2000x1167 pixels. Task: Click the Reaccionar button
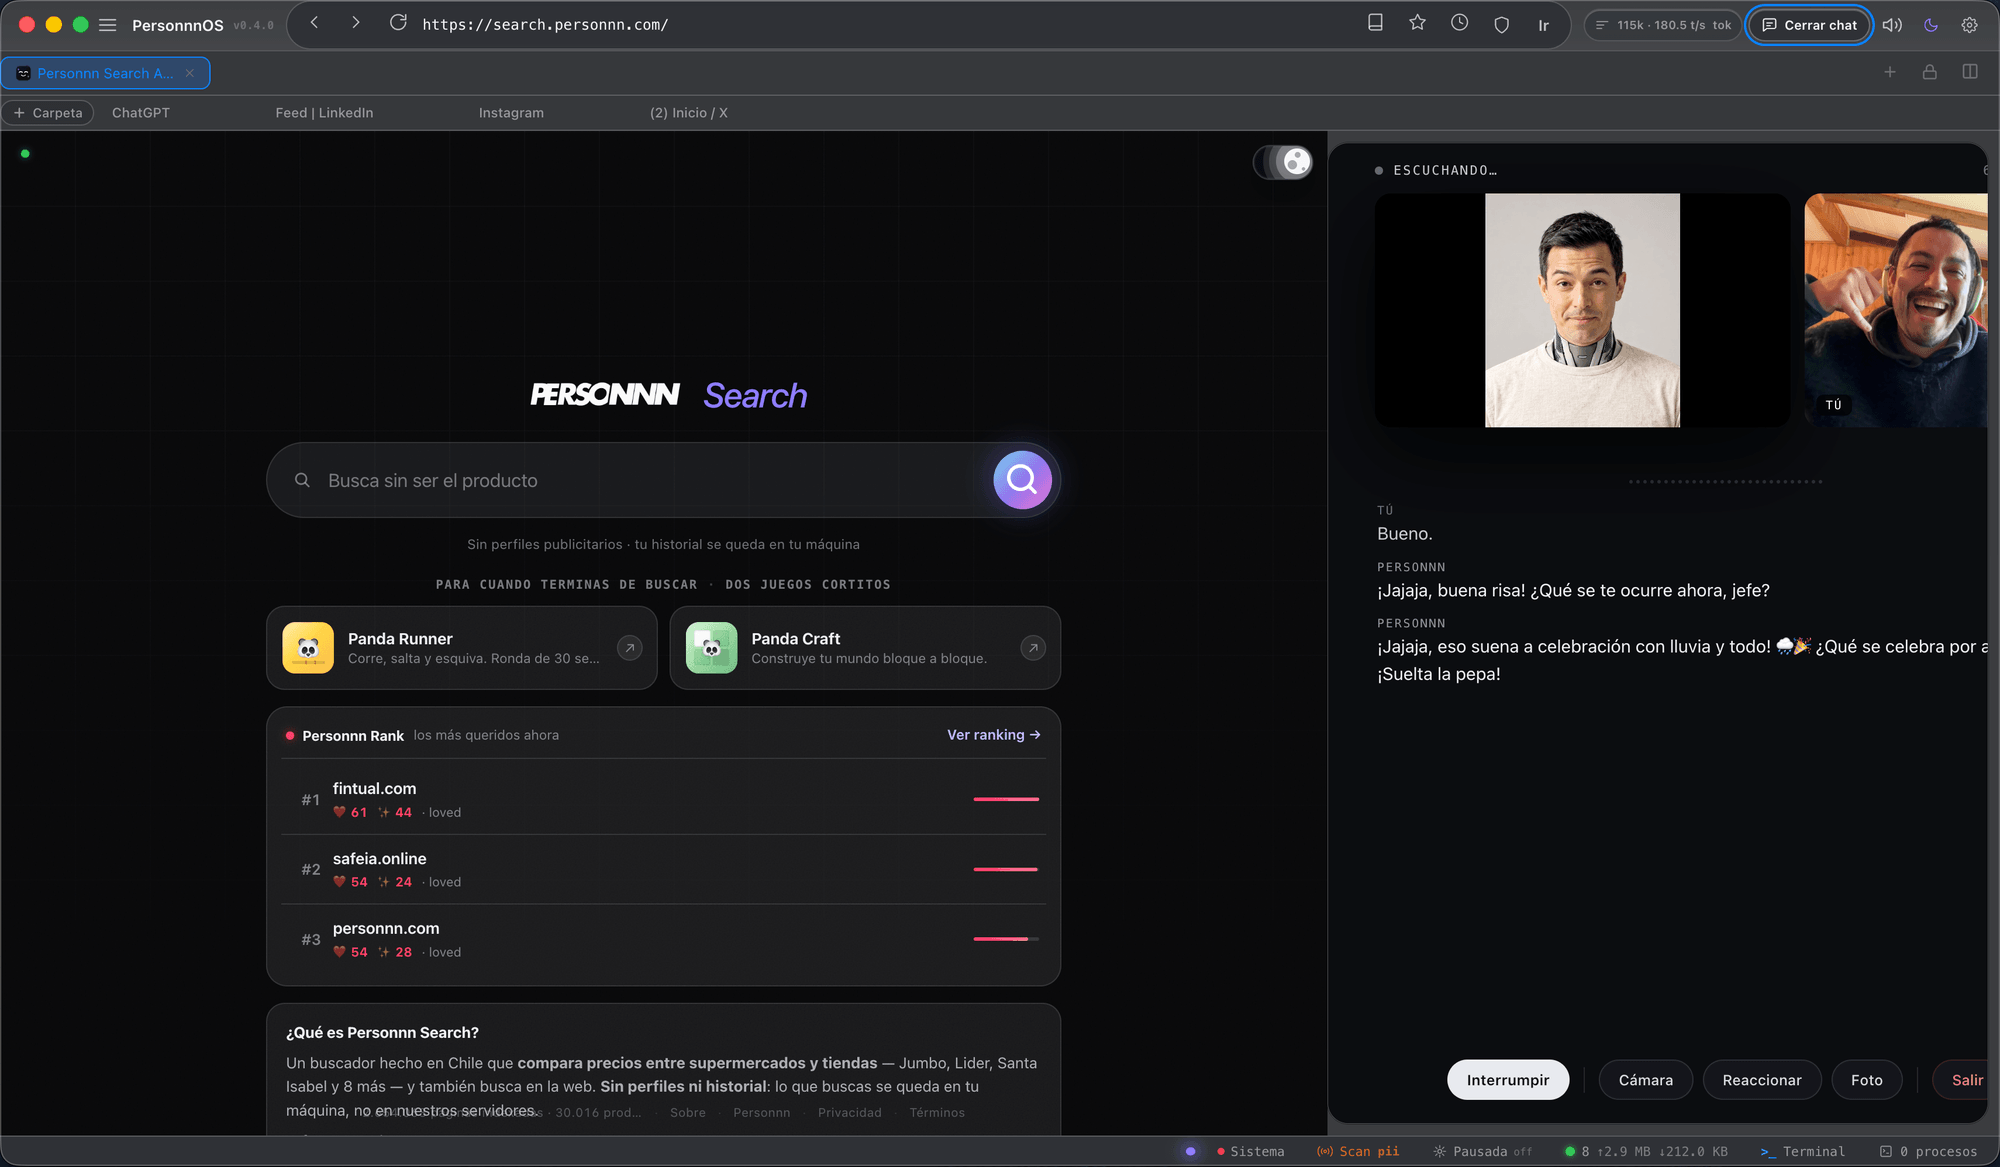click(1762, 1080)
